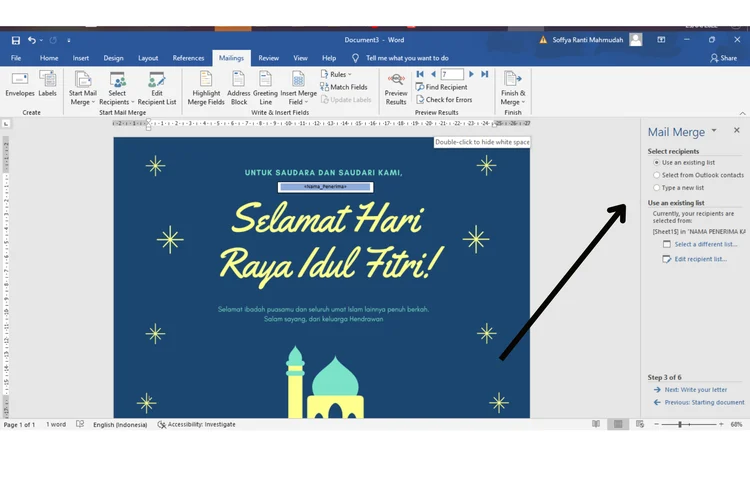Open Match Fields
Image resolution: width=750 pixels, height=500 pixels.
344,87
